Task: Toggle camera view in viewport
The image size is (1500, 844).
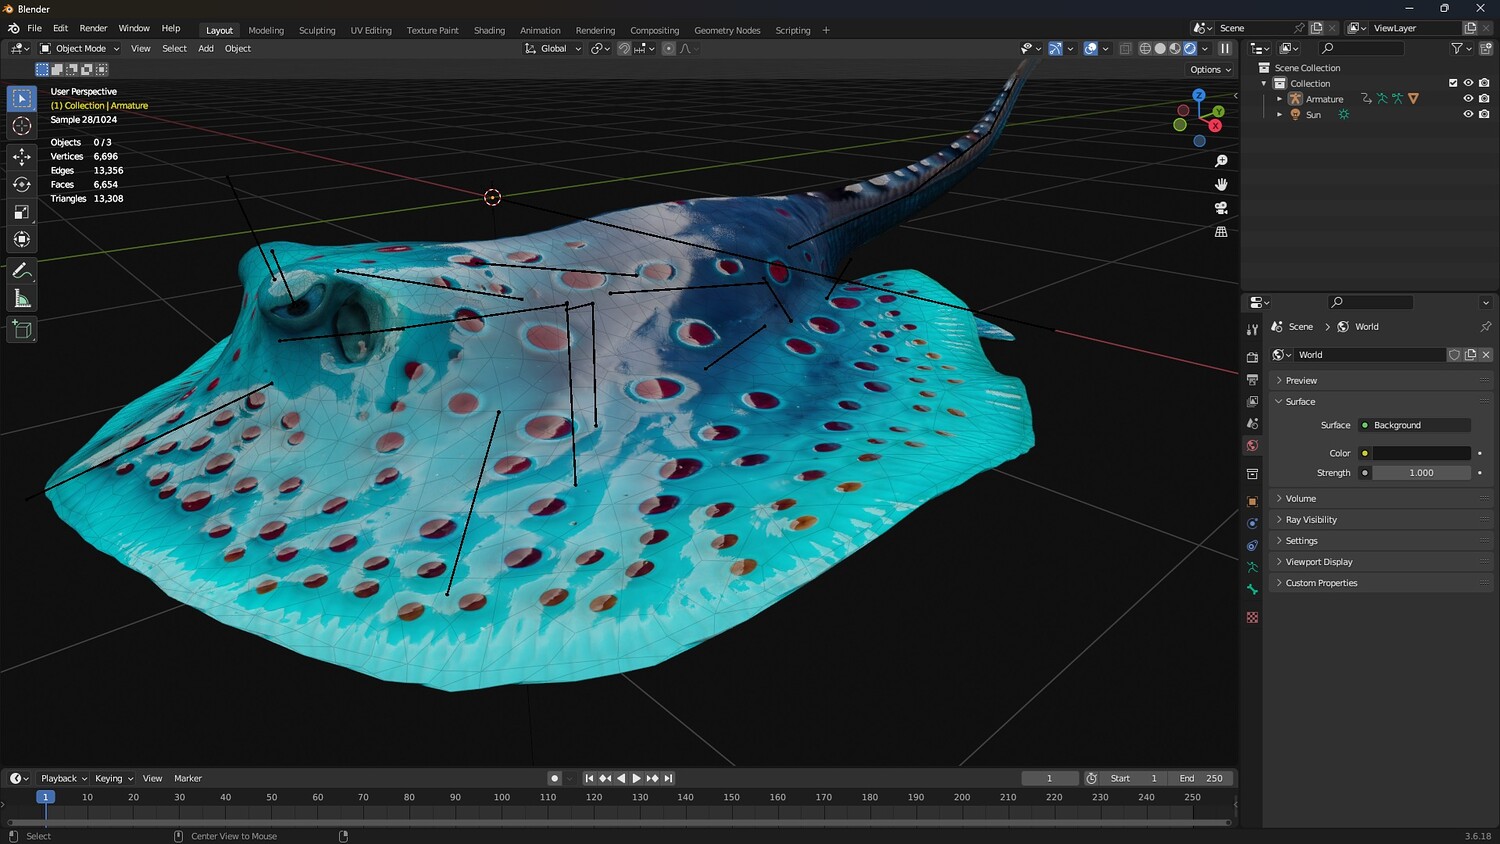Action: pos(1221,208)
